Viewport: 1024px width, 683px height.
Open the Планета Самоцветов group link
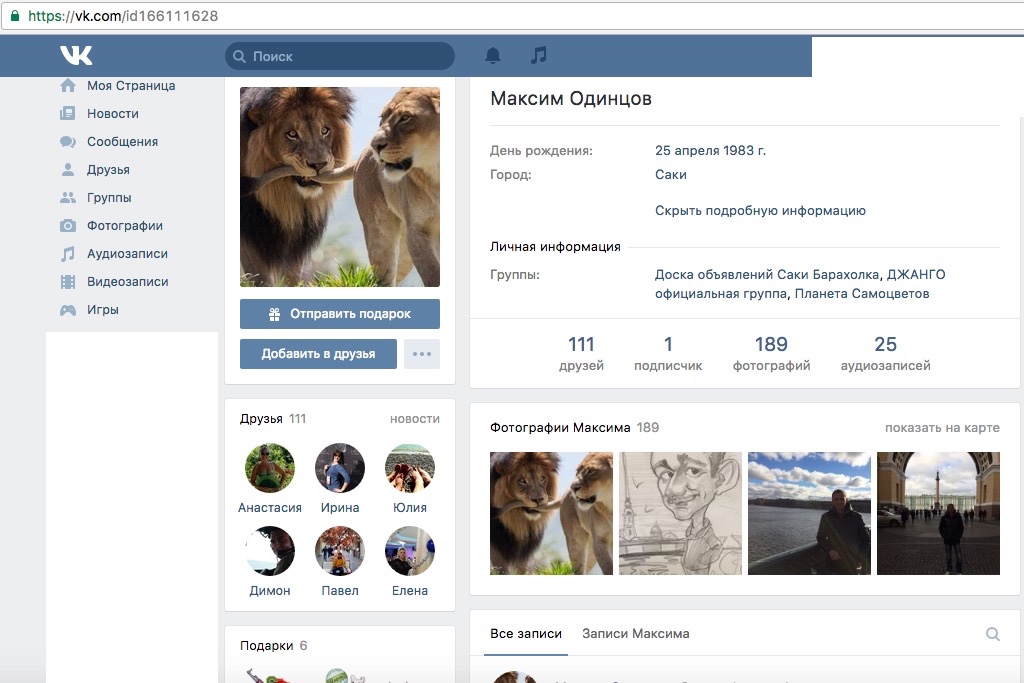coord(862,294)
